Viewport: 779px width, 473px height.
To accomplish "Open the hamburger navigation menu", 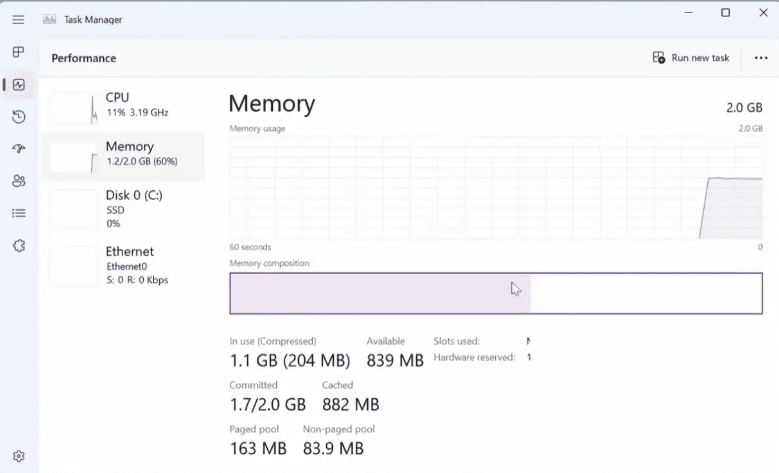I will click(x=18, y=19).
